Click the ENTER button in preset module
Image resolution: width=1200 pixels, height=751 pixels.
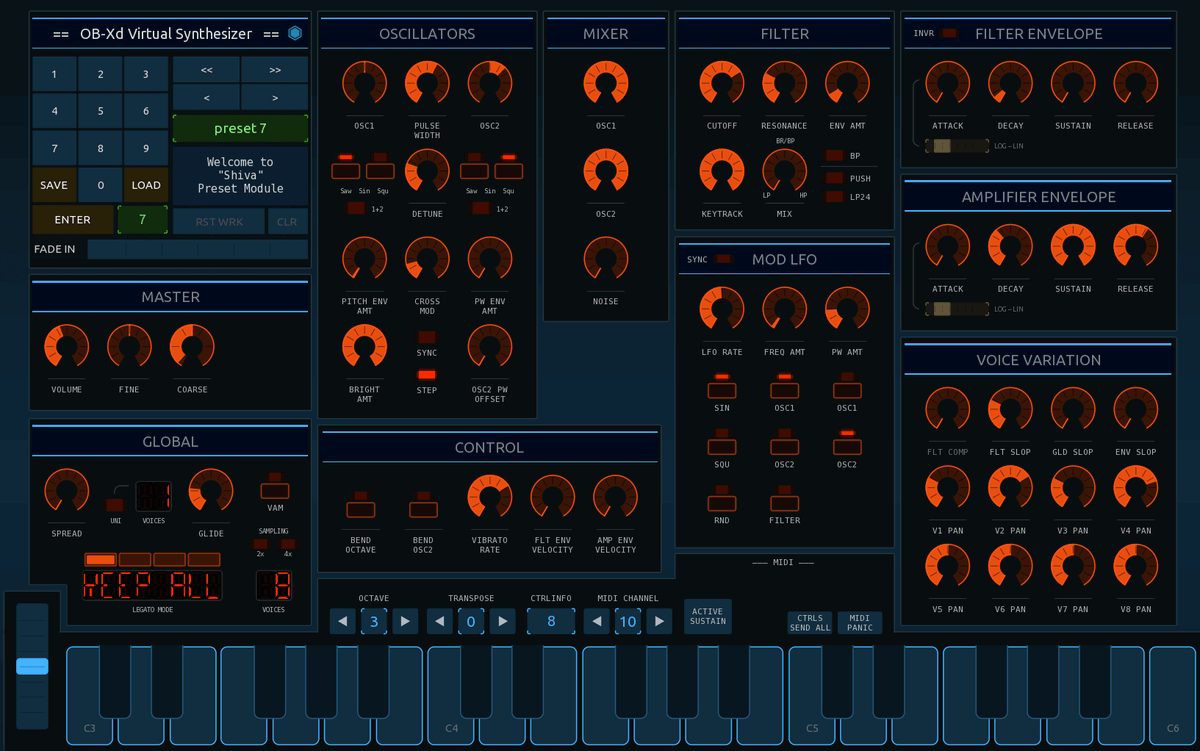[73, 220]
